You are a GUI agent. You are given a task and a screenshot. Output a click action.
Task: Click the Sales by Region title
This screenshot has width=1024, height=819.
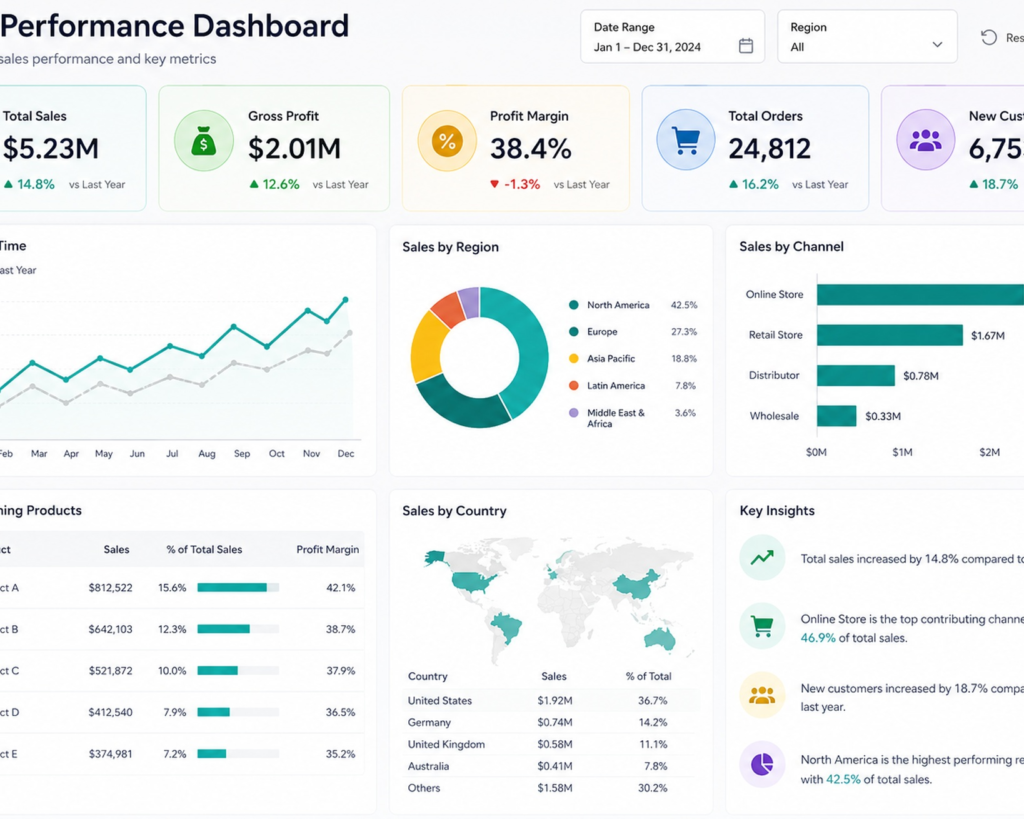coord(451,247)
